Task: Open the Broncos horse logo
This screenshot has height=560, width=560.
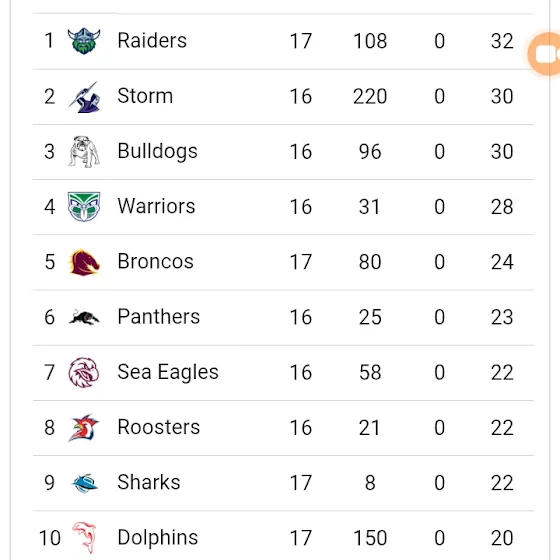Action: coord(84,262)
